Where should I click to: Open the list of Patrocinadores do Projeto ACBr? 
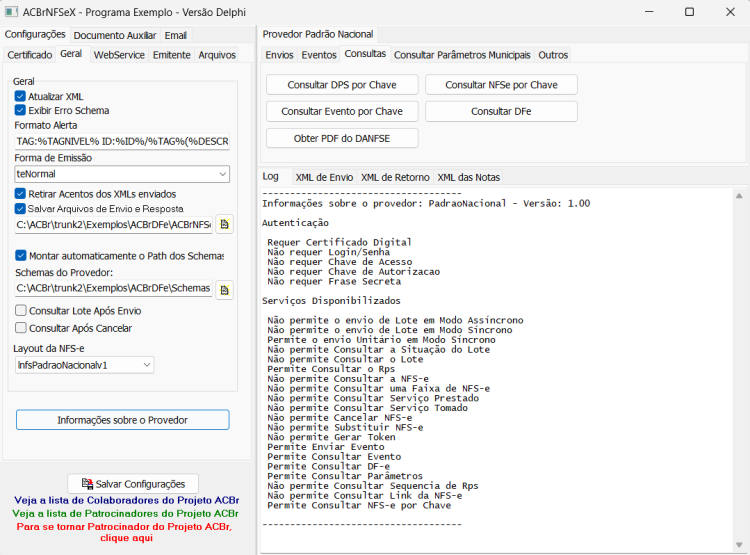[125, 513]
